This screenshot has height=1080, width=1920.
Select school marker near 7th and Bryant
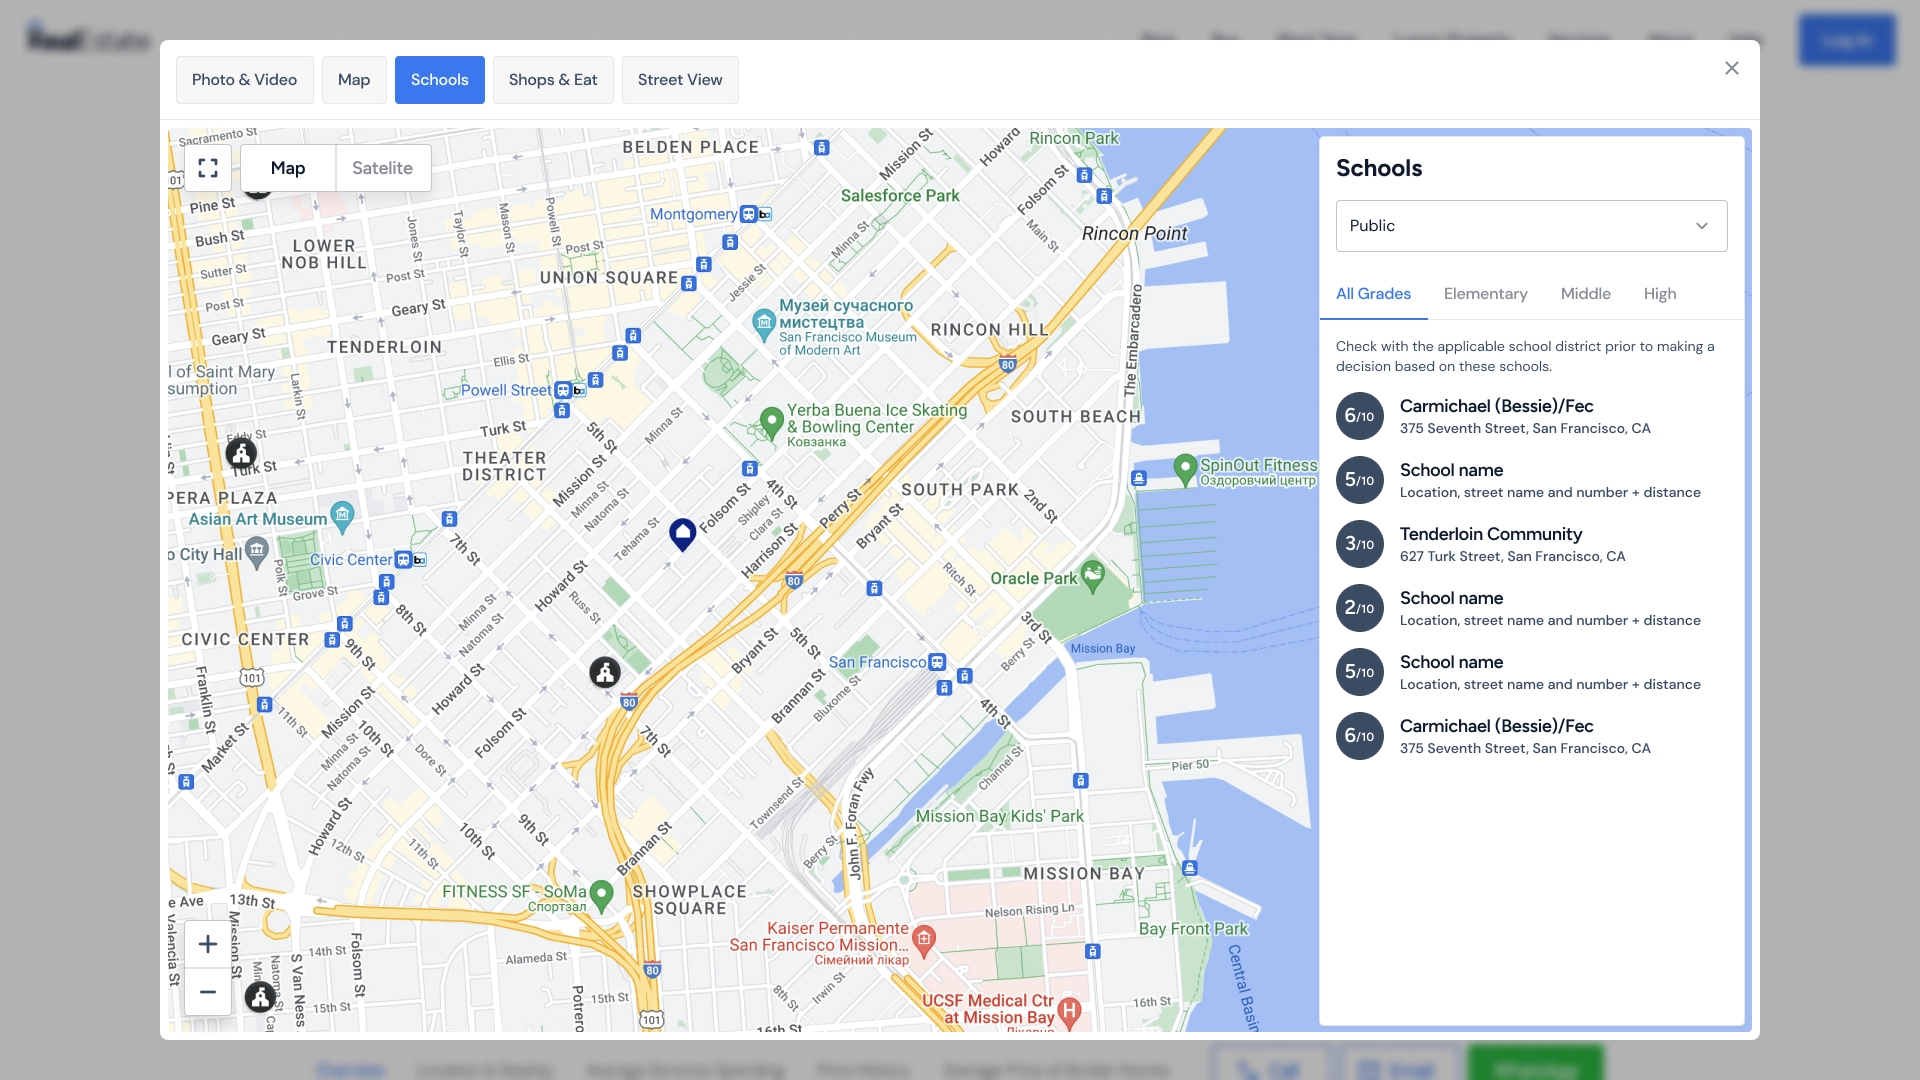pos(605,672)
